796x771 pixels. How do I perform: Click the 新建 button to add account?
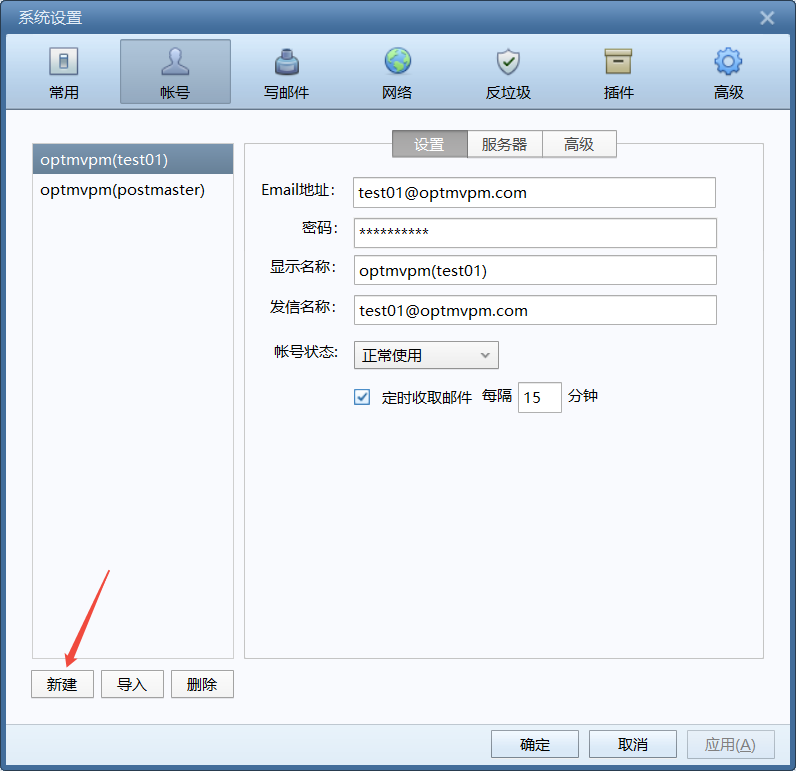click(x=62, y=684)
